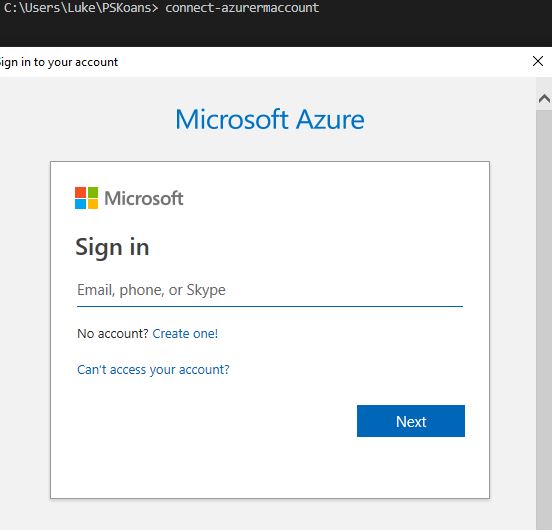This screenshot has height=530, width=552.
Task: Click the scroll up arrow on the scrollbar
Action: coord(544,99)
